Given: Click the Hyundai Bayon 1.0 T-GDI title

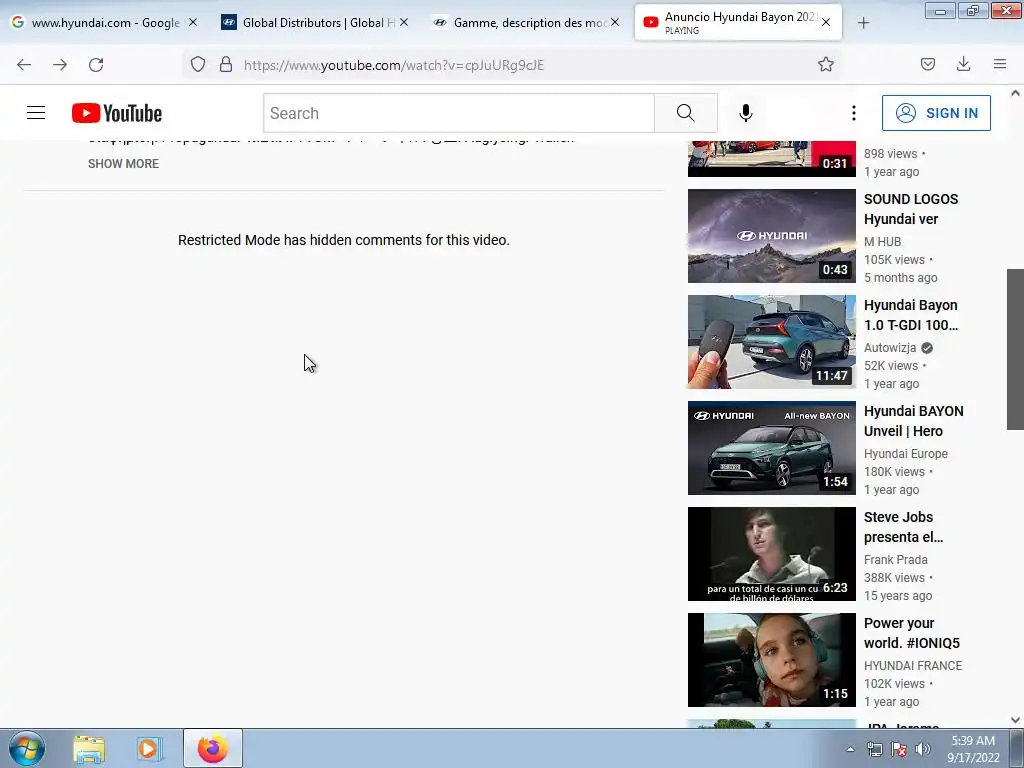Looking at the screenshot, I should pyautogui.click(x=911, y=315).
